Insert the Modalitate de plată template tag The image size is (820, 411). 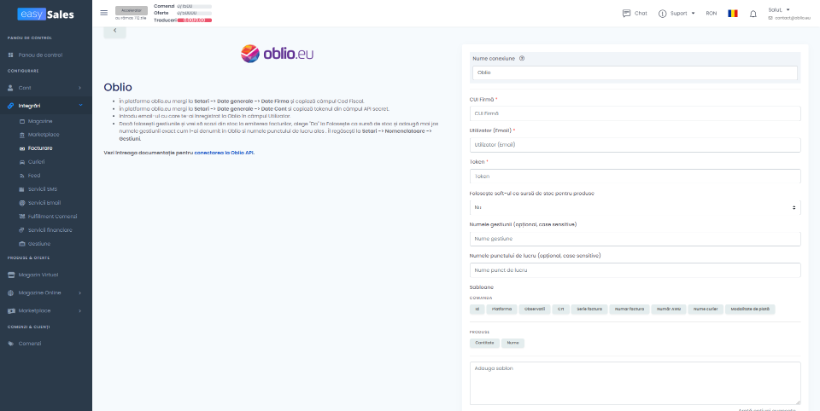tap(750, 310)
